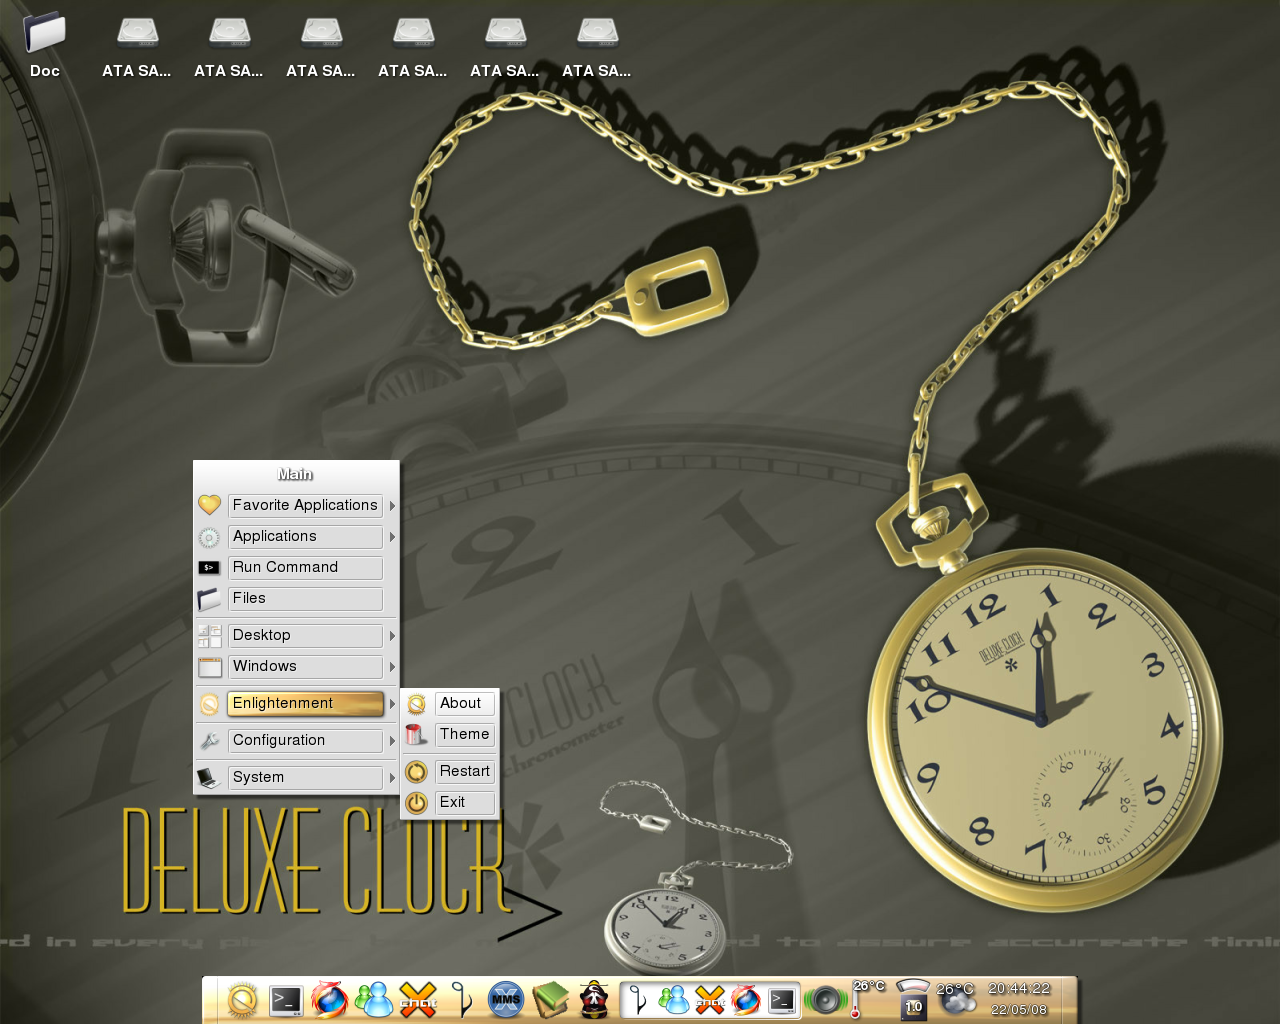Image resolution: width=1280 pixels, height=1024 pixels.
Task: Expand the Desktop submenu arrow
Action: 392,636
